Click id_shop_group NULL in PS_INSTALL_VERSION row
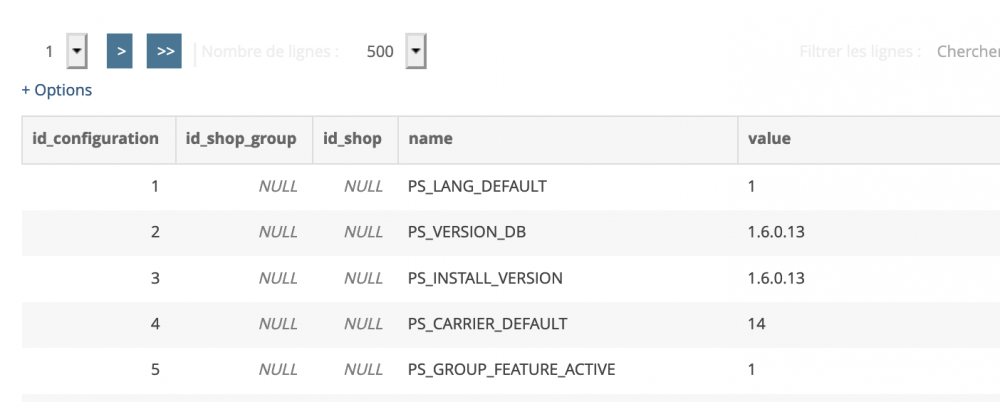Viewport: 1000px width, 402px height. (x=278, y=278)
